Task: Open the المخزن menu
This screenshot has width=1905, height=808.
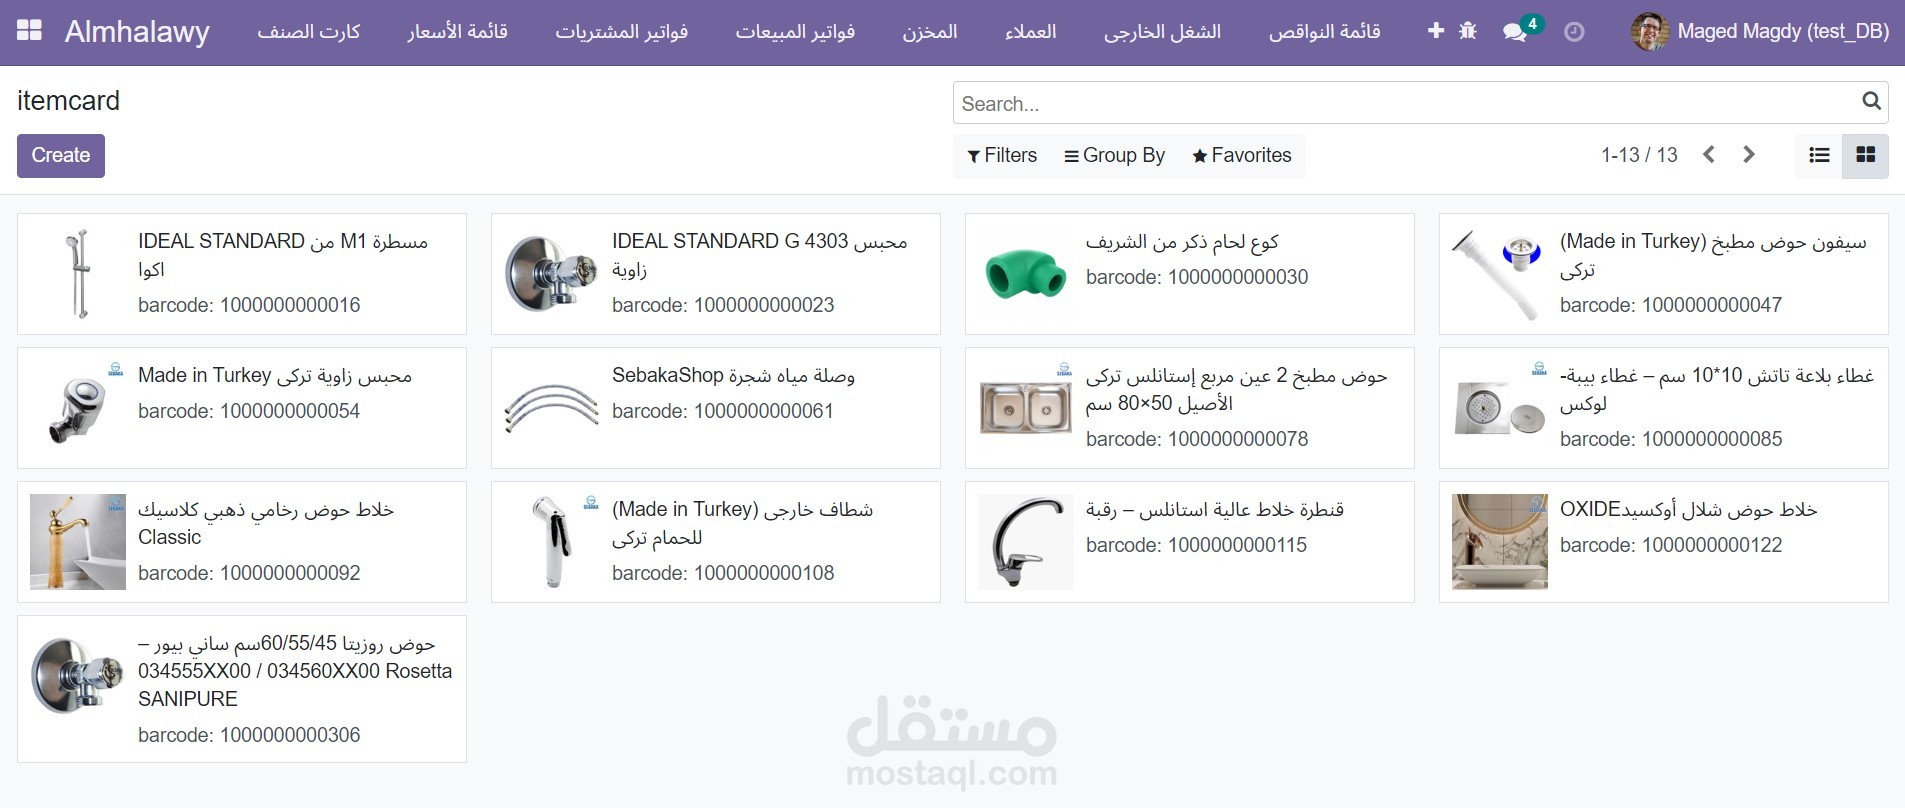Action: pyautogui.click(x=930, y=32)
